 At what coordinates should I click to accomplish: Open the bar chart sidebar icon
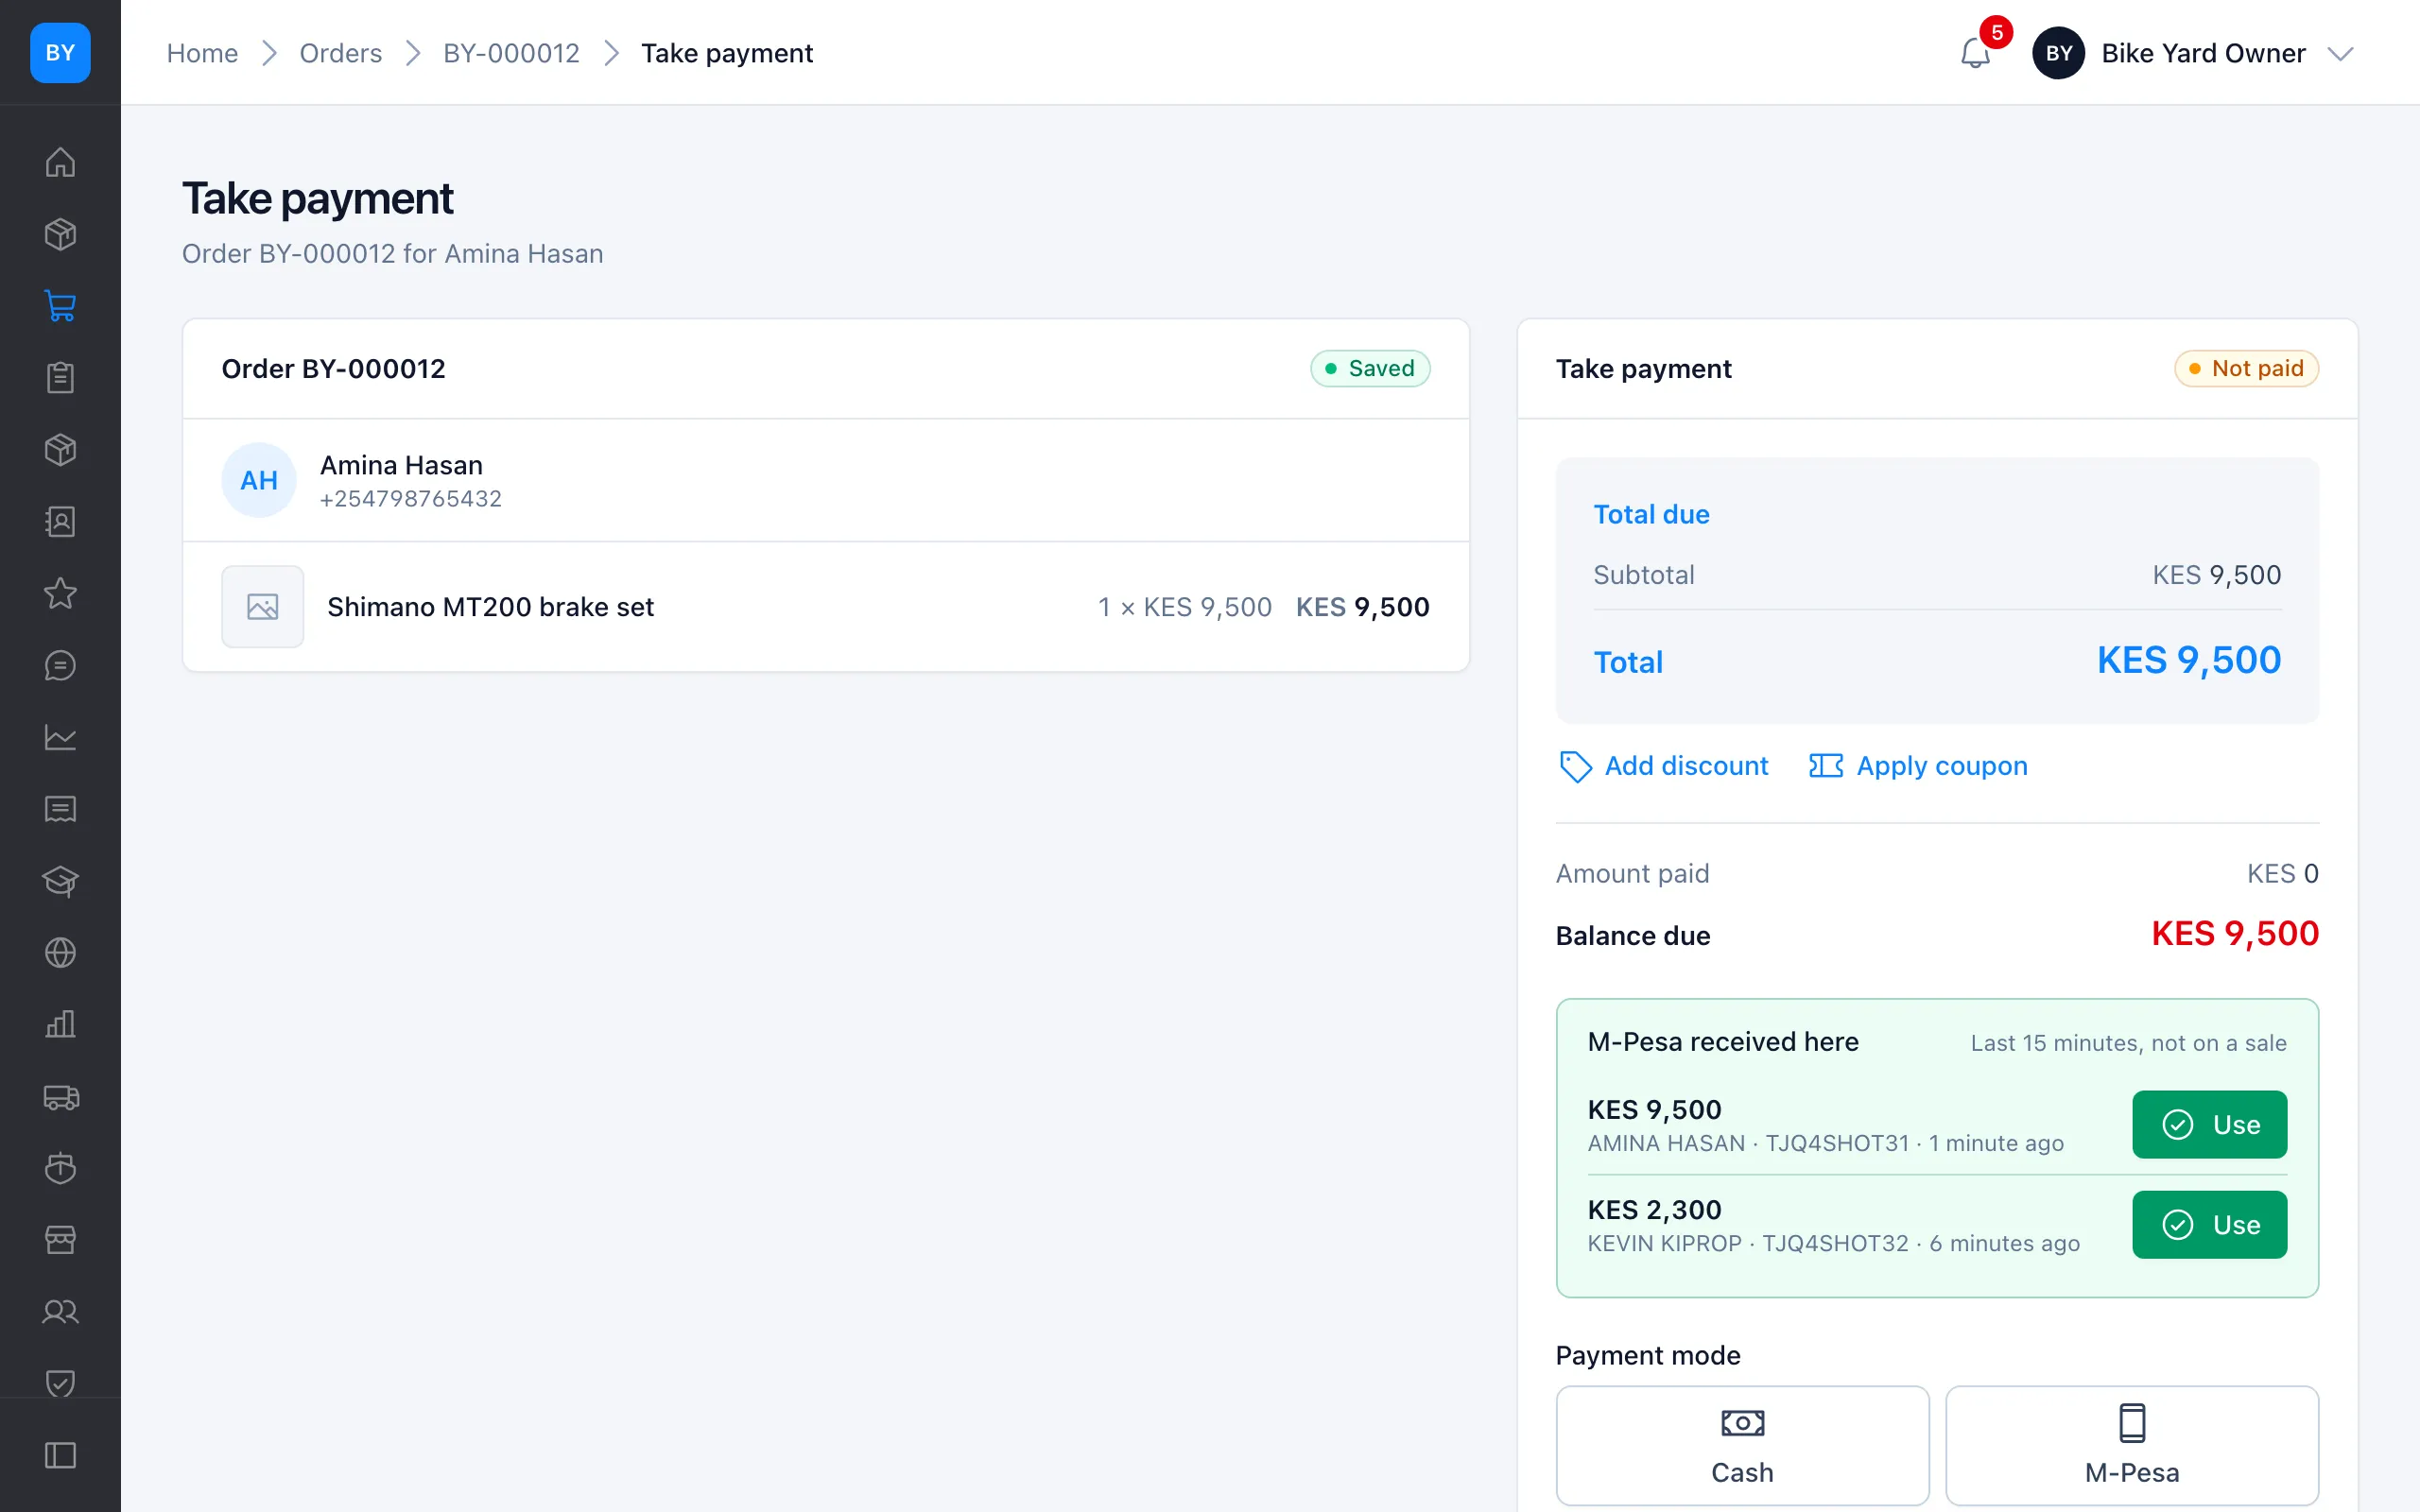60,1025
